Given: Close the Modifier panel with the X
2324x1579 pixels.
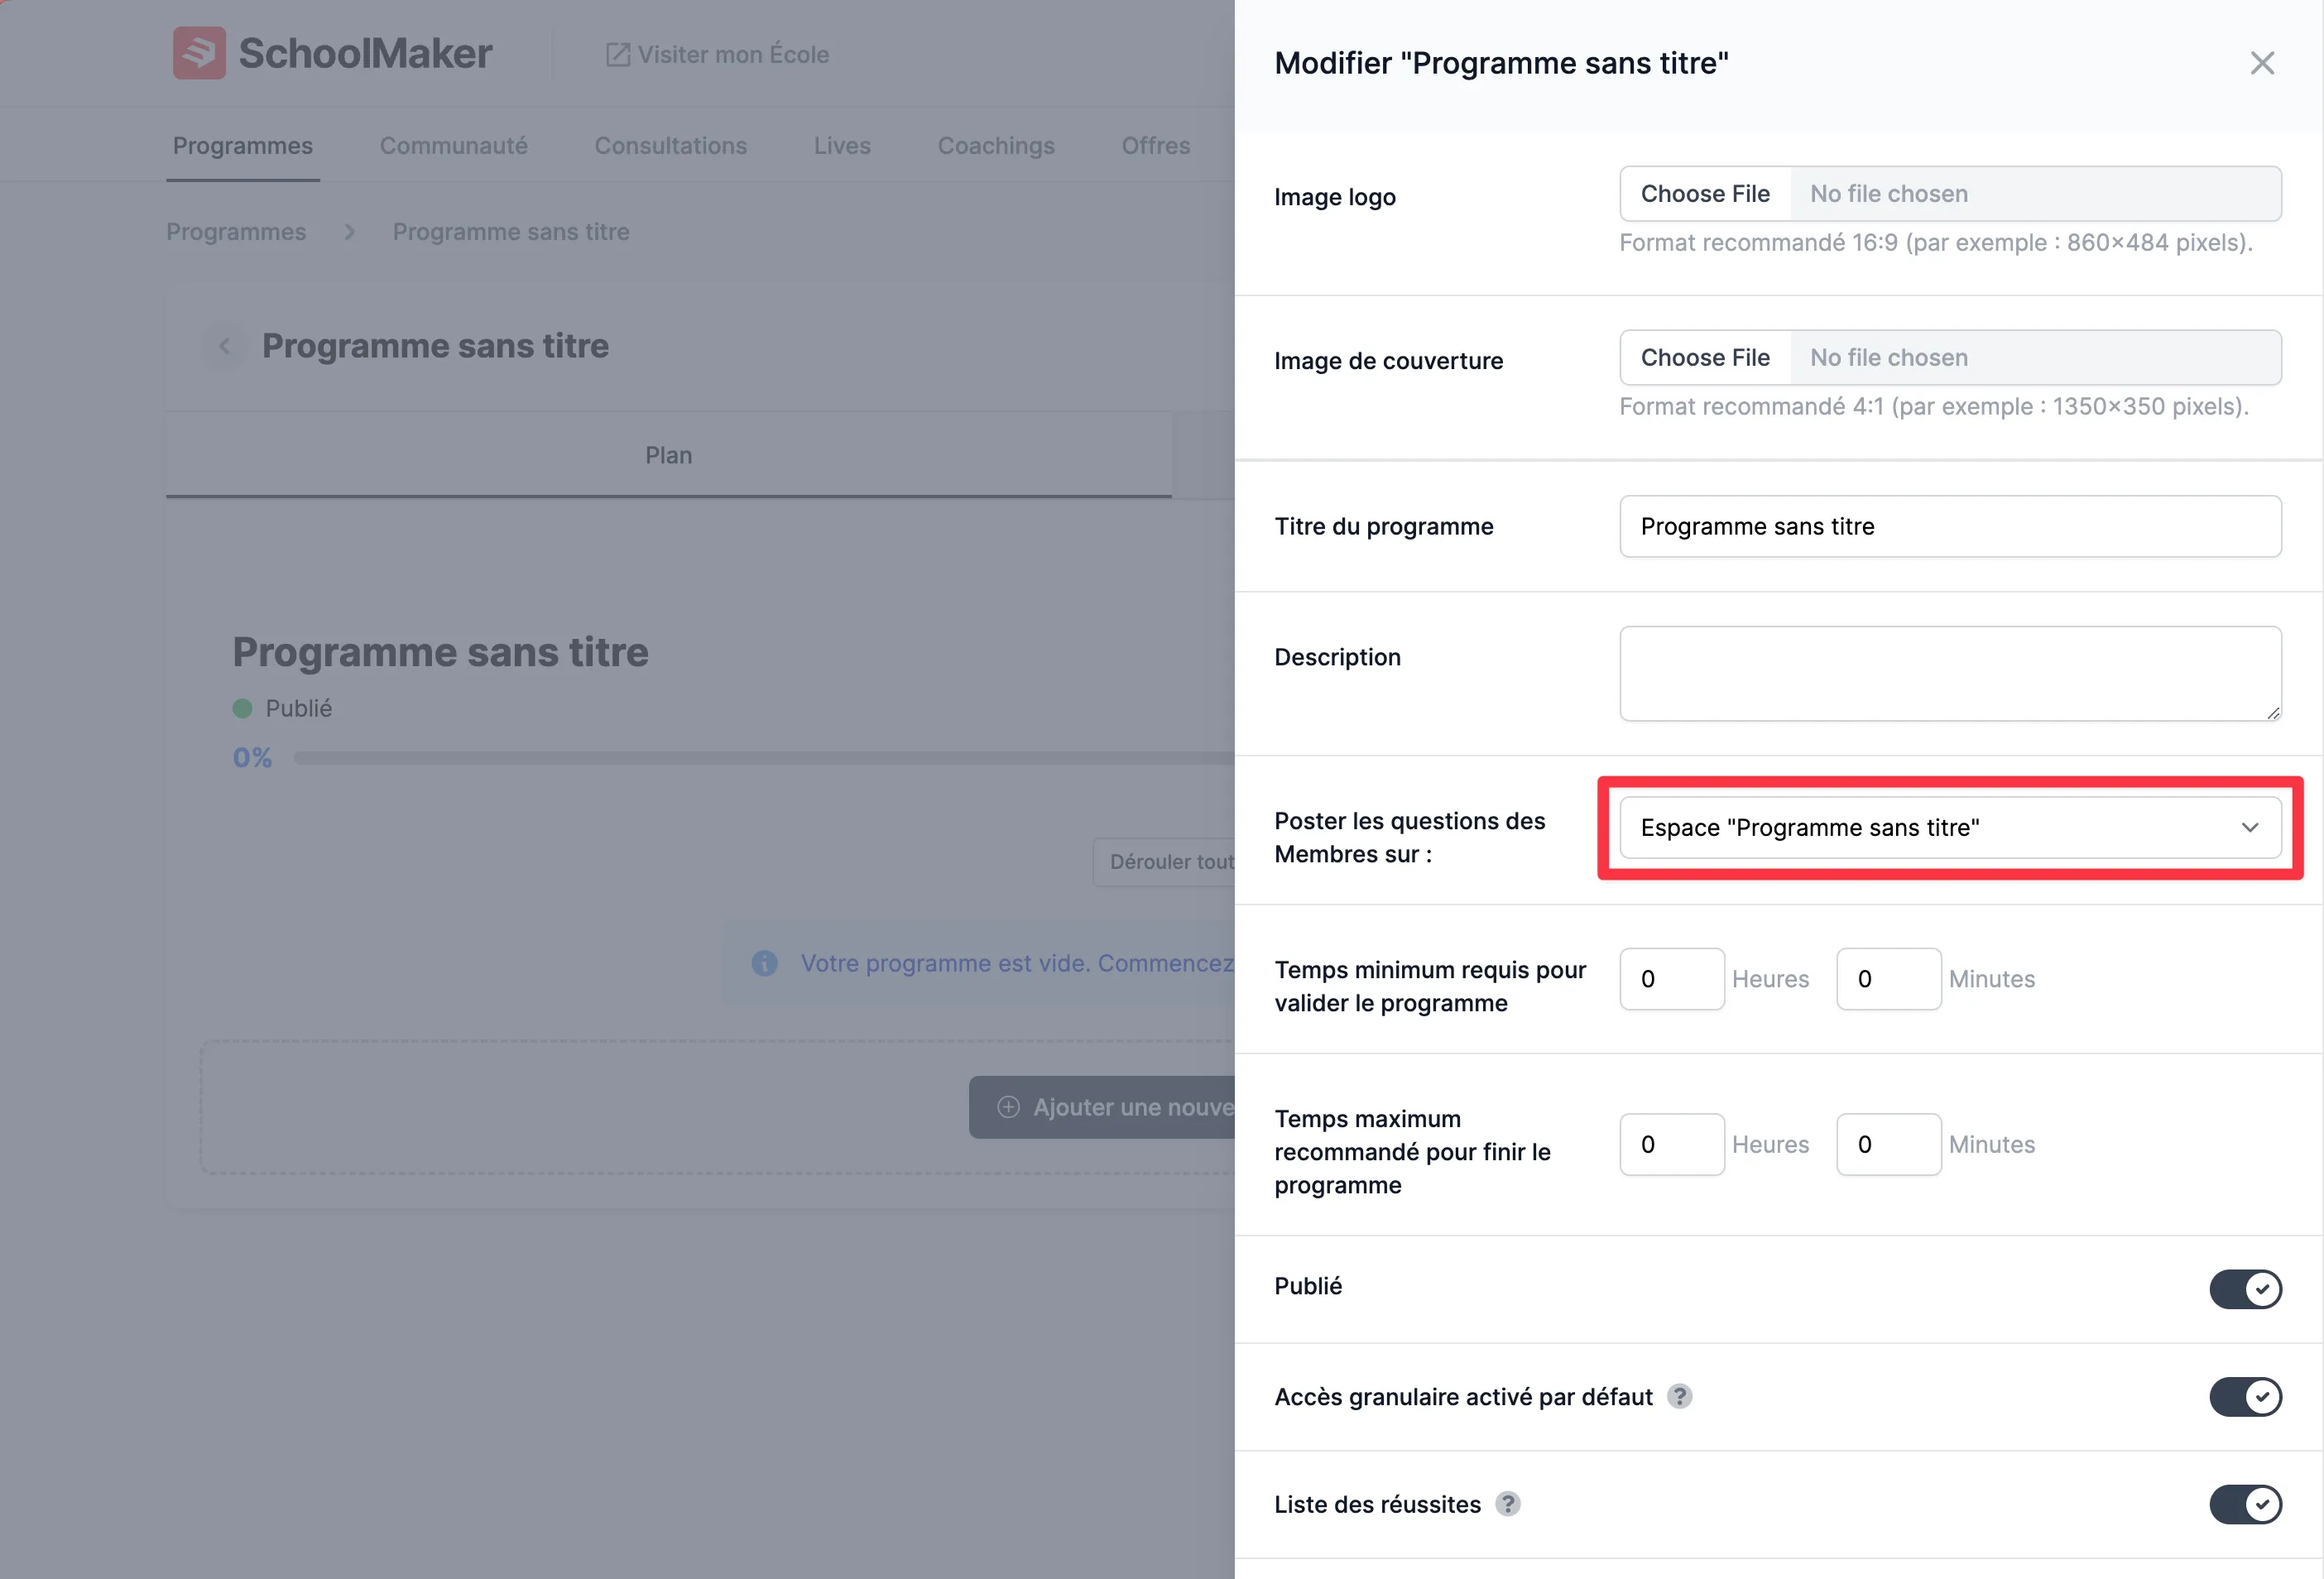Looking at the screenshot, I should click(x=2262, y=63).
